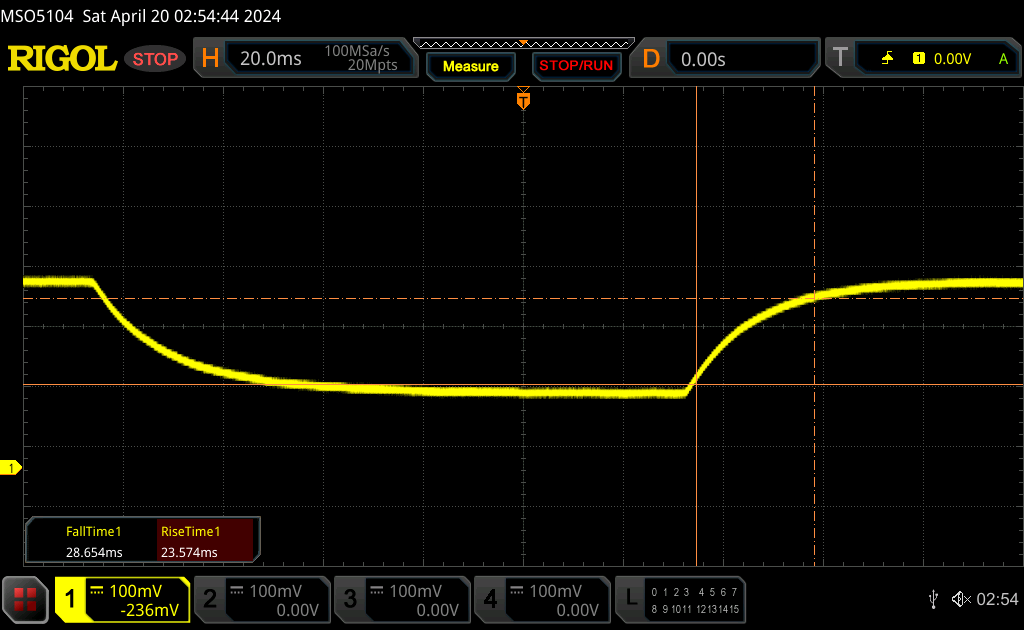
Task: Click the waveform memory overview bar at the top
Action: pos(523,43)
